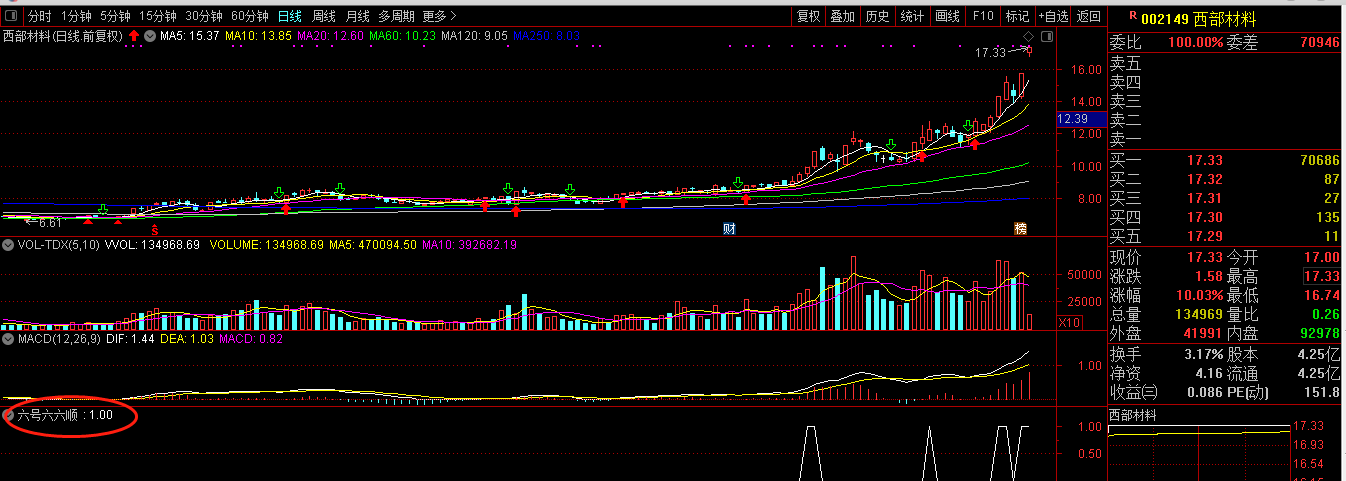Screen dimensions: 1346x481
Task: Click the blue 财 finance marker on the chart
Action: 730,228
